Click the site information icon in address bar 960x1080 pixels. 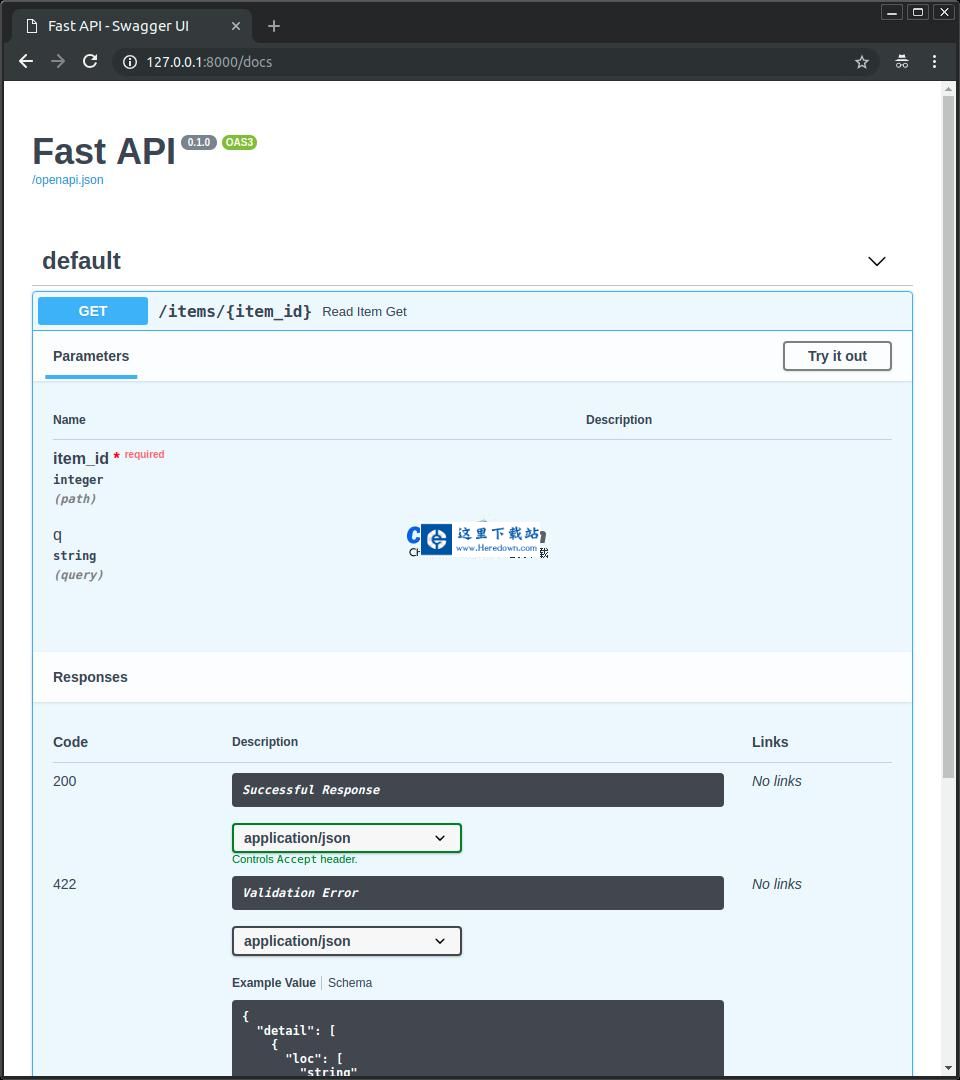point(129,61)
